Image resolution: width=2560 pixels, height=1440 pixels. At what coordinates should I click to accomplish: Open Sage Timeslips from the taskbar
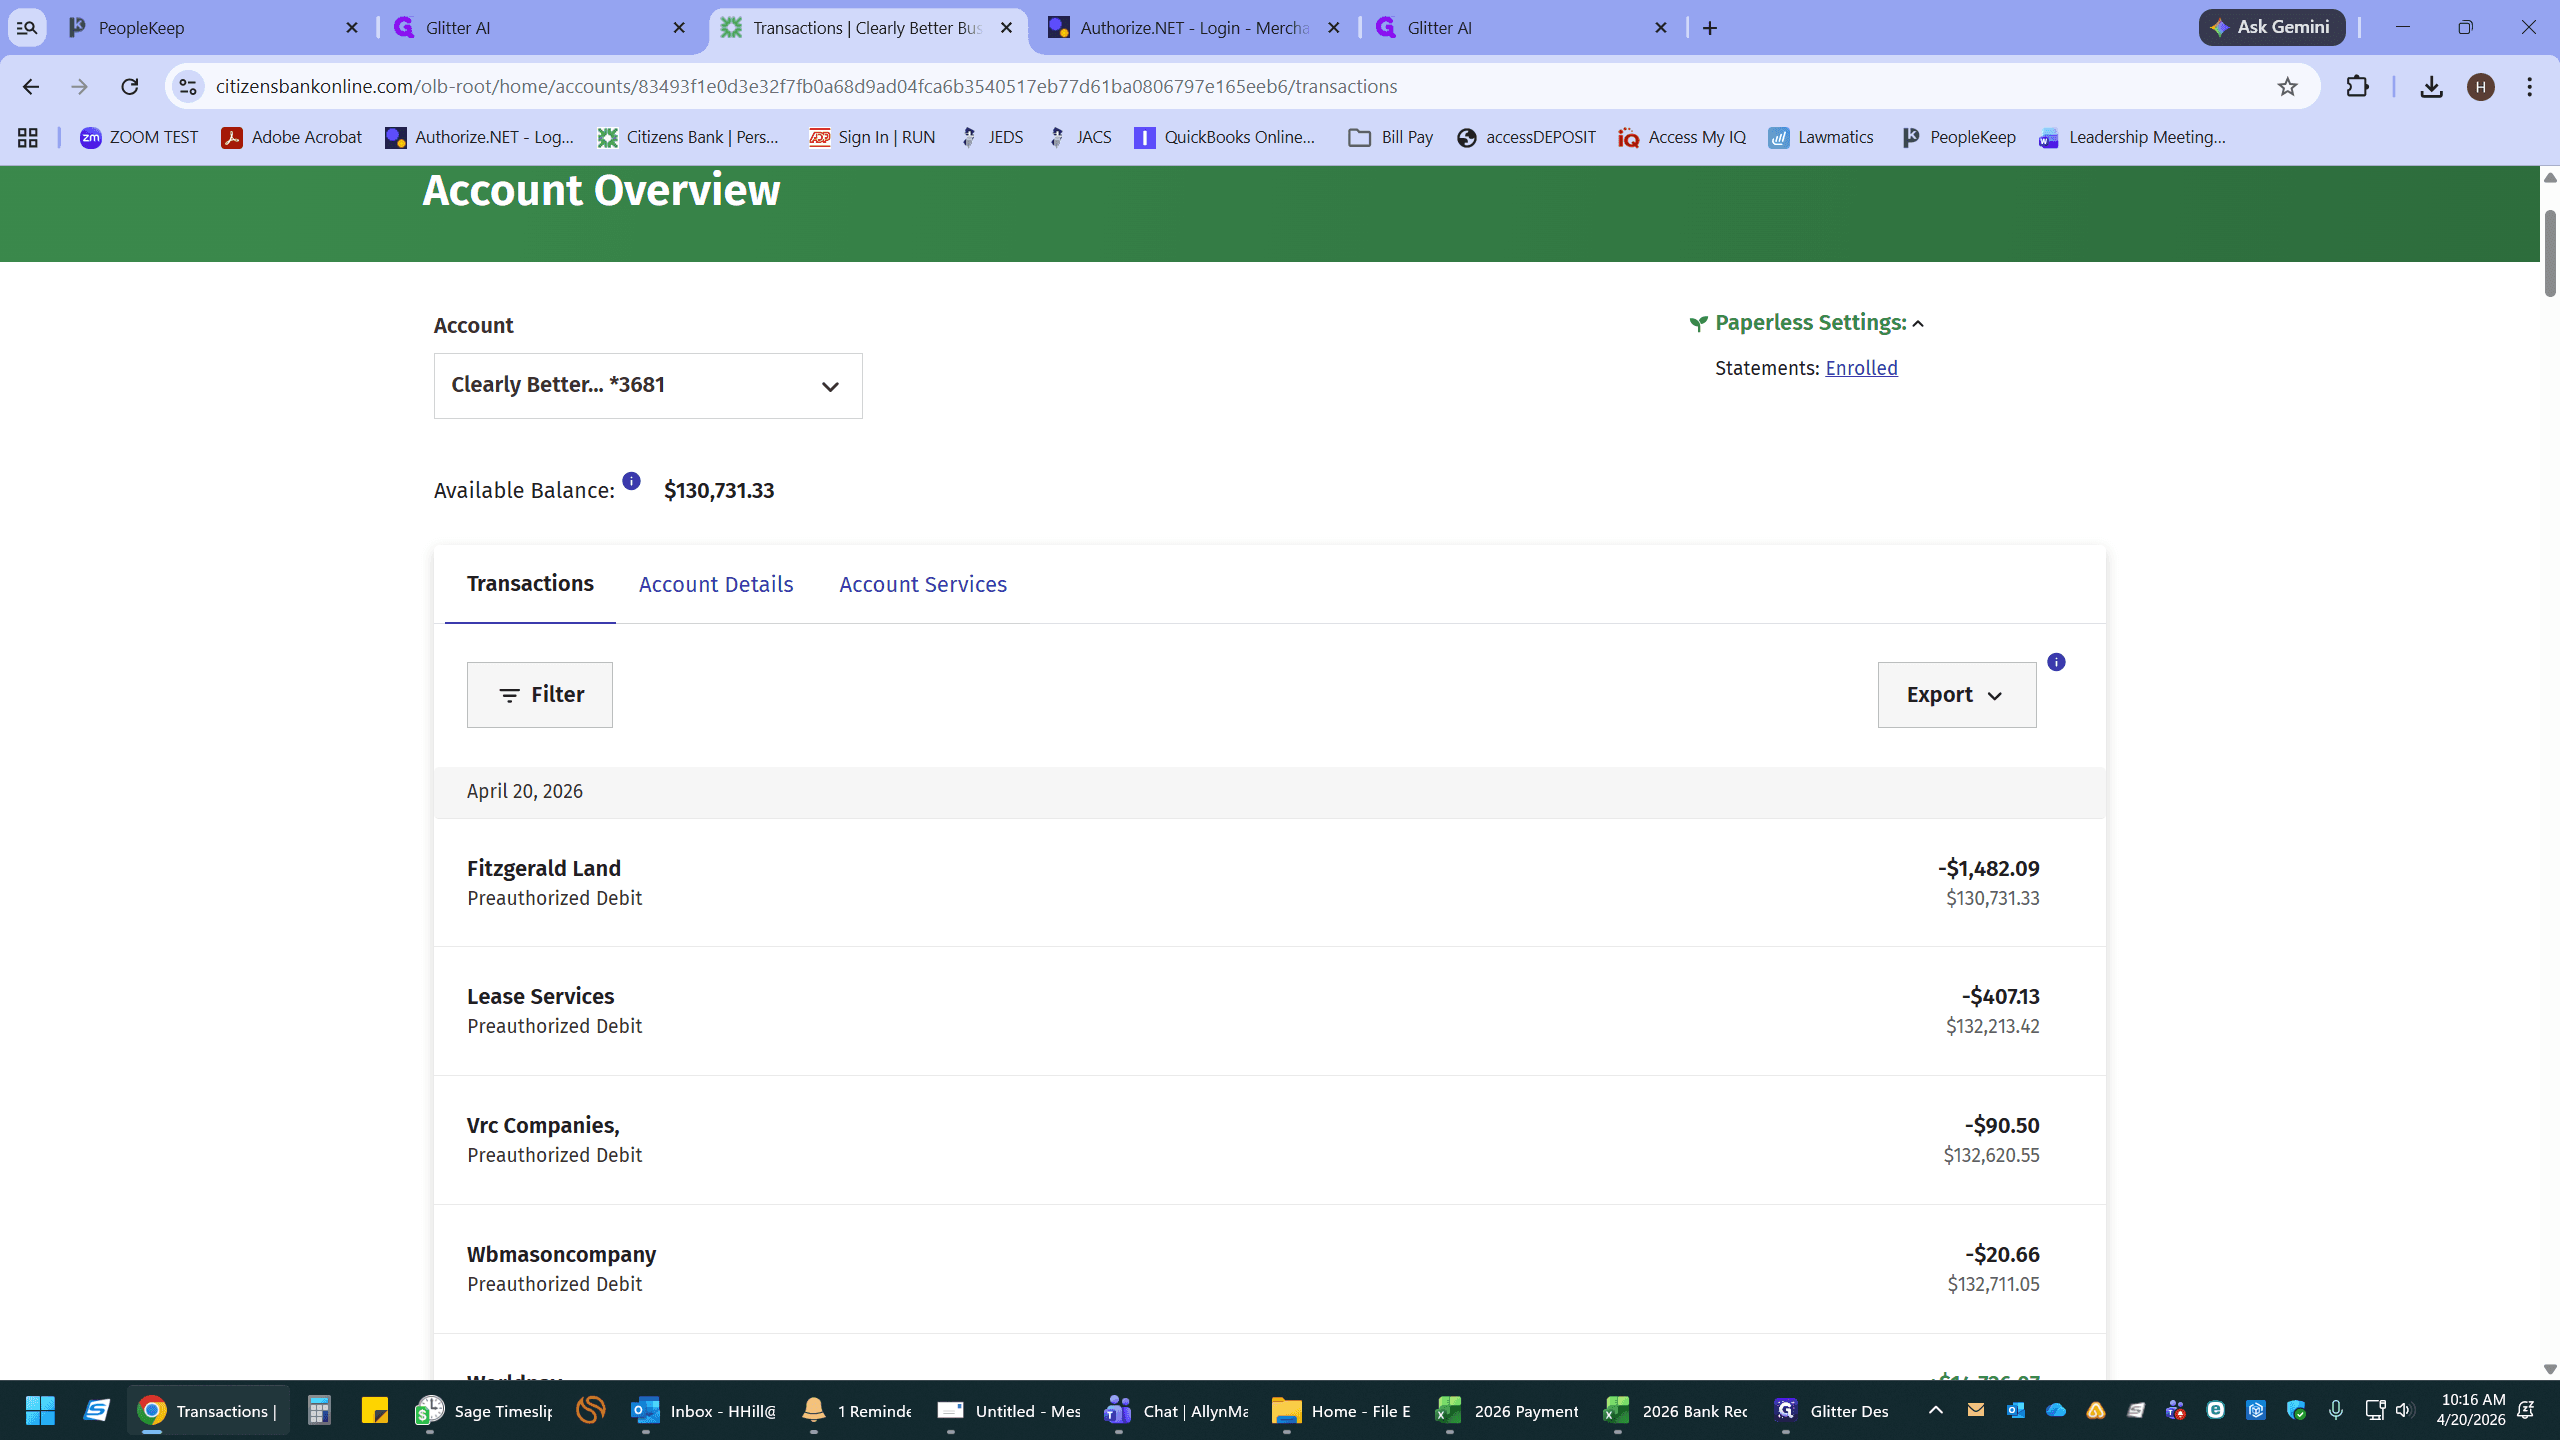pos(484,1411)
